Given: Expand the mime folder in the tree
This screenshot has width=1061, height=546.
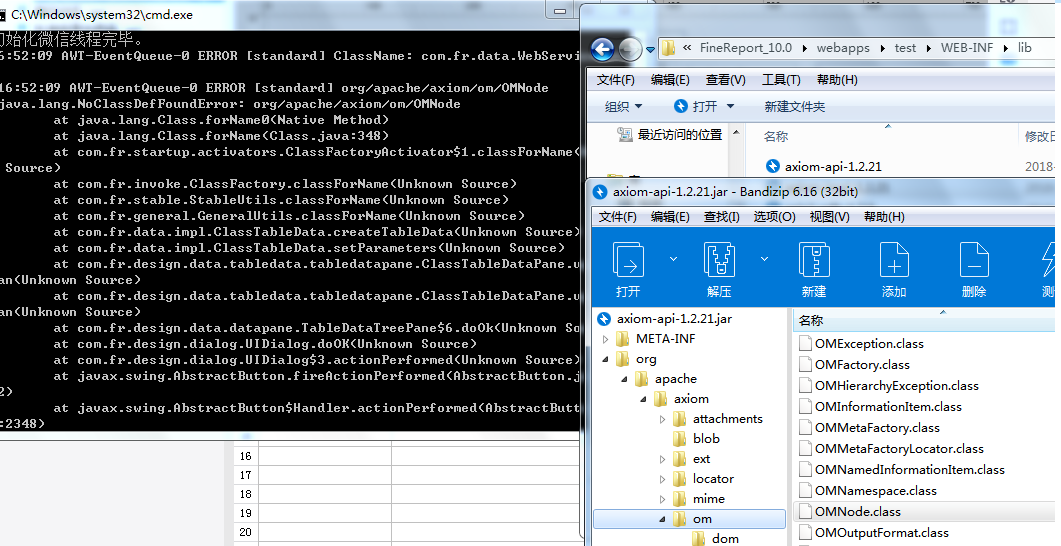Looking at the screenshot, I should [x=662, y=499].
